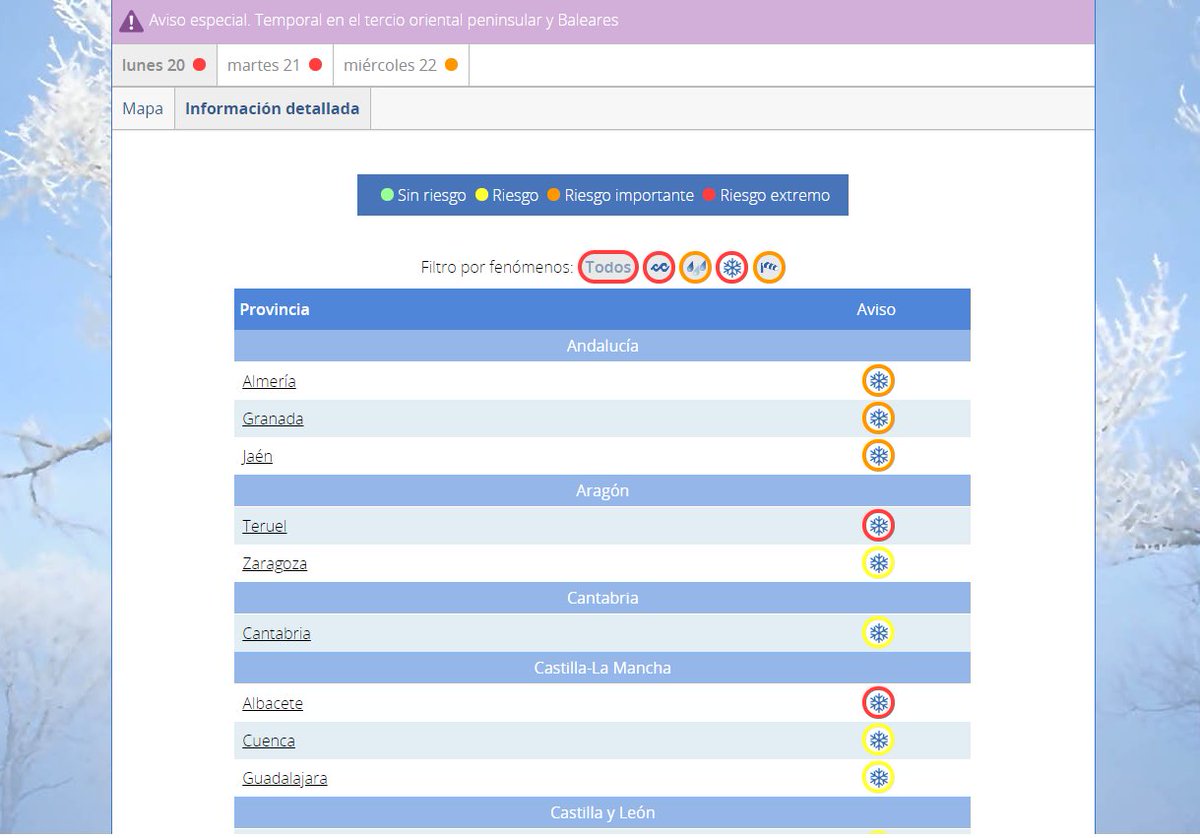Click the Aragón region header row

pyautogui.click(x=602, y=491)
